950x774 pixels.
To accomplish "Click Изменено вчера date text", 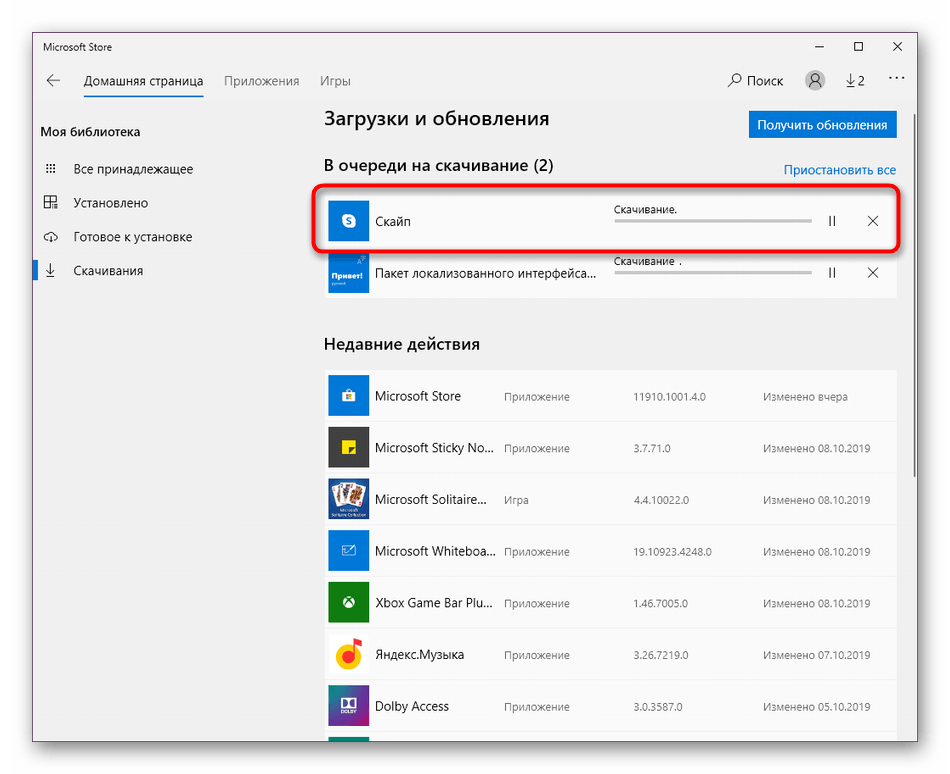I will tap(805, 397).
